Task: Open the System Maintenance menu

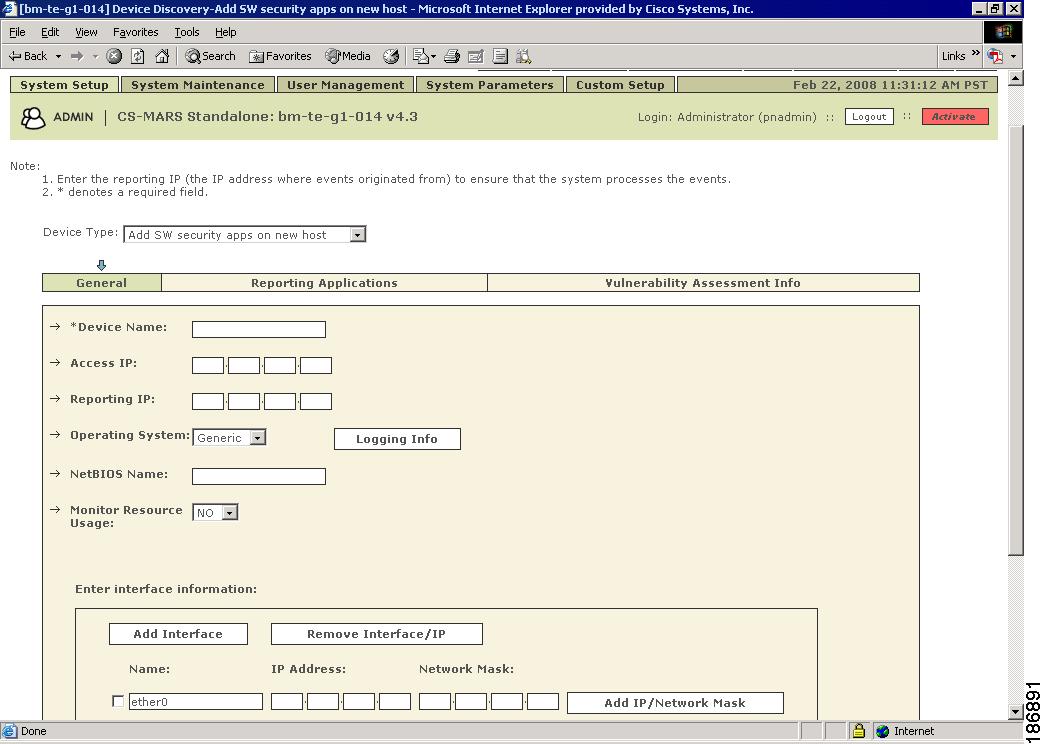Action: (197, 84)
